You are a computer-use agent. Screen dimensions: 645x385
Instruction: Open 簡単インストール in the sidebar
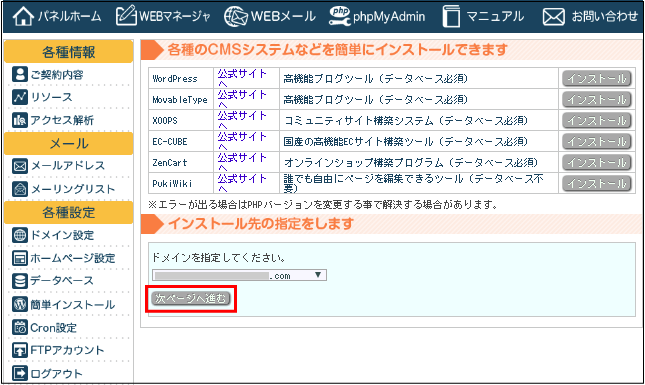click(x=64, y=304)
